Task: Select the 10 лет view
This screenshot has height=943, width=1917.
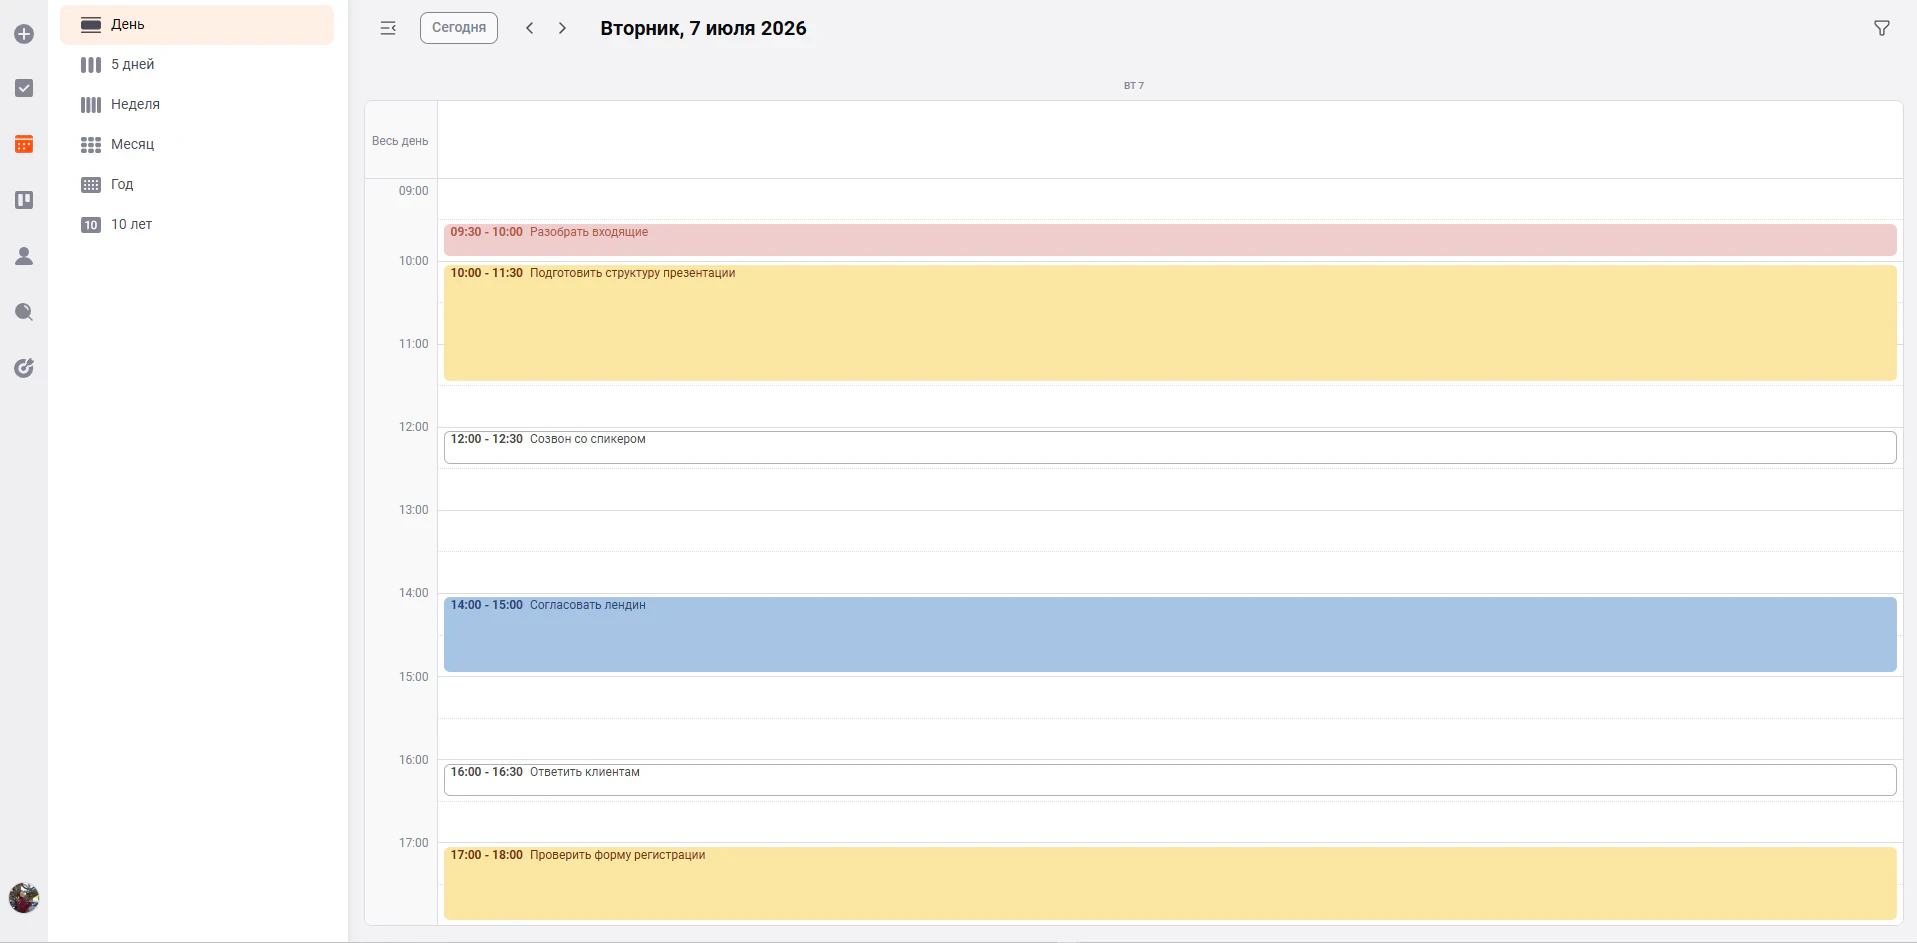Action: 197,224
